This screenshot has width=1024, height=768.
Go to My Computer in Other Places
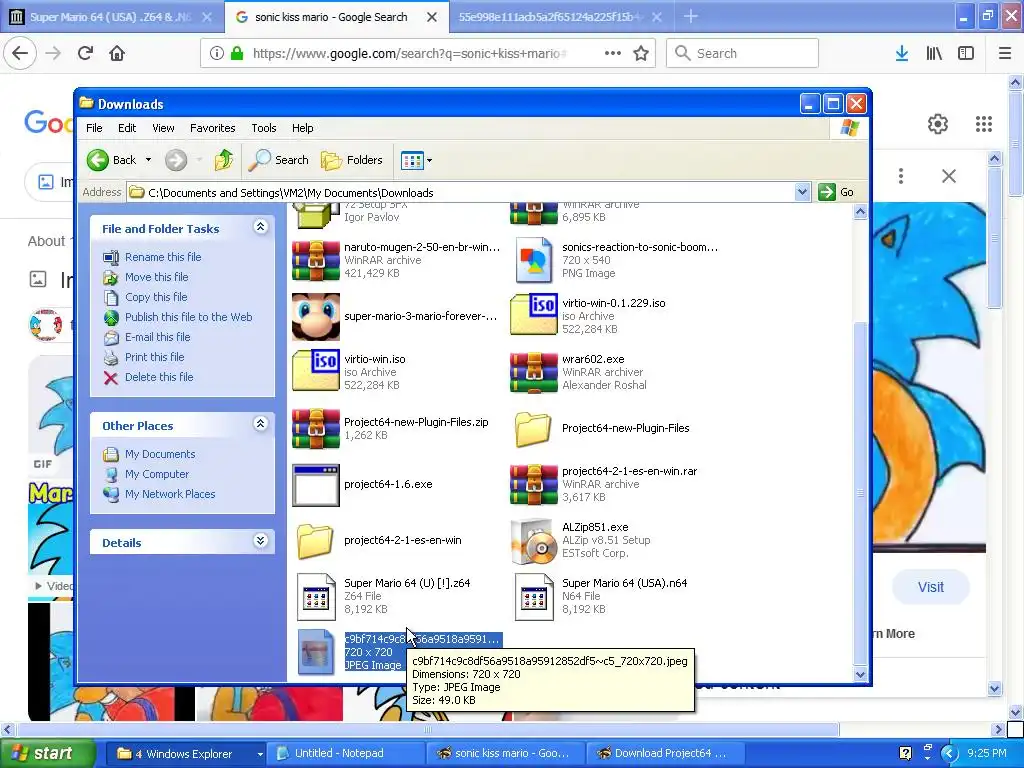[x=157, y=474]
